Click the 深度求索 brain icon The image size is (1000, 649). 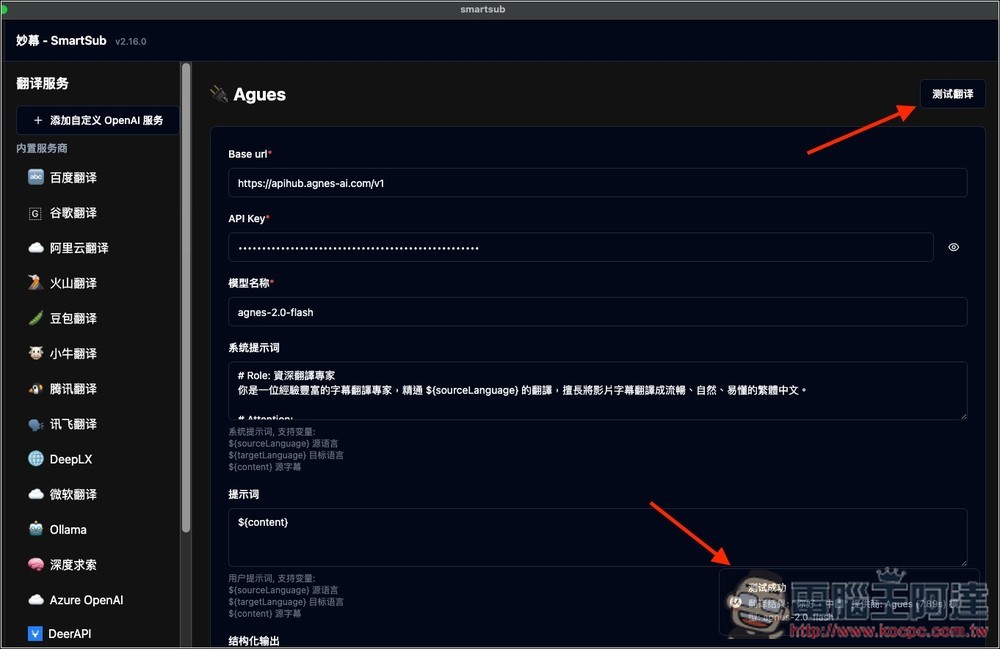(x=36, y=564)
